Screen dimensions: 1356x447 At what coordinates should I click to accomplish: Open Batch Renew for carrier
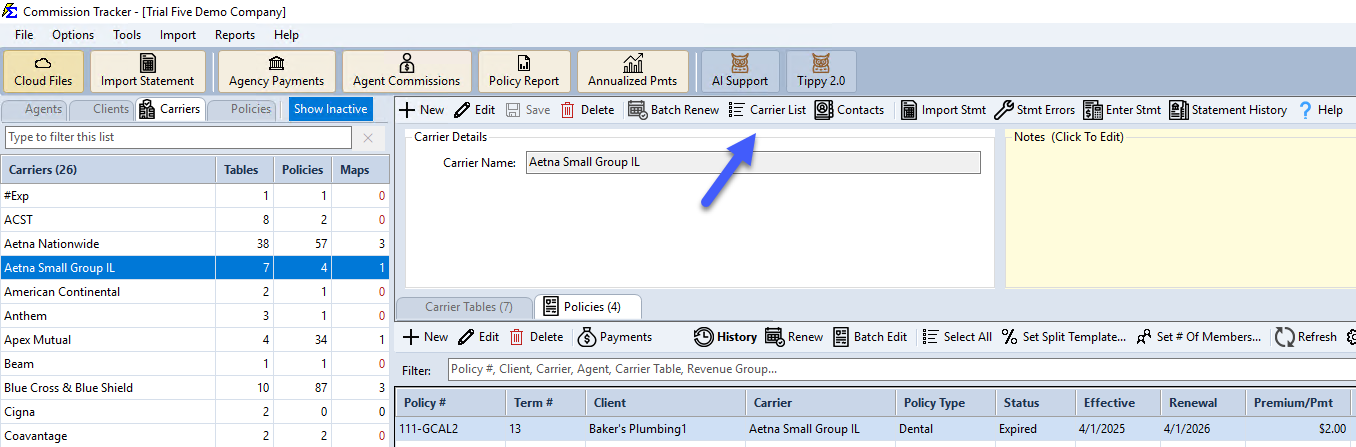point(673,110)
